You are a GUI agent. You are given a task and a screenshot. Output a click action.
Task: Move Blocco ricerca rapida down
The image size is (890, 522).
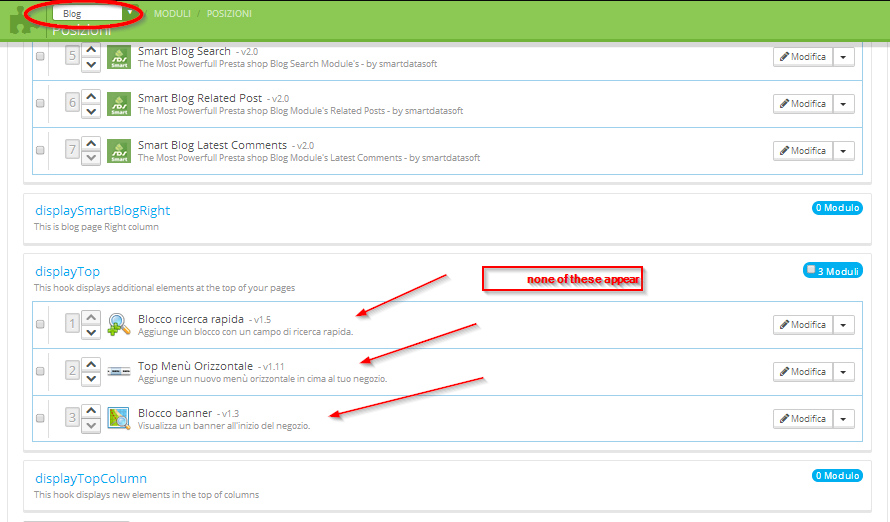pos(91,332)
